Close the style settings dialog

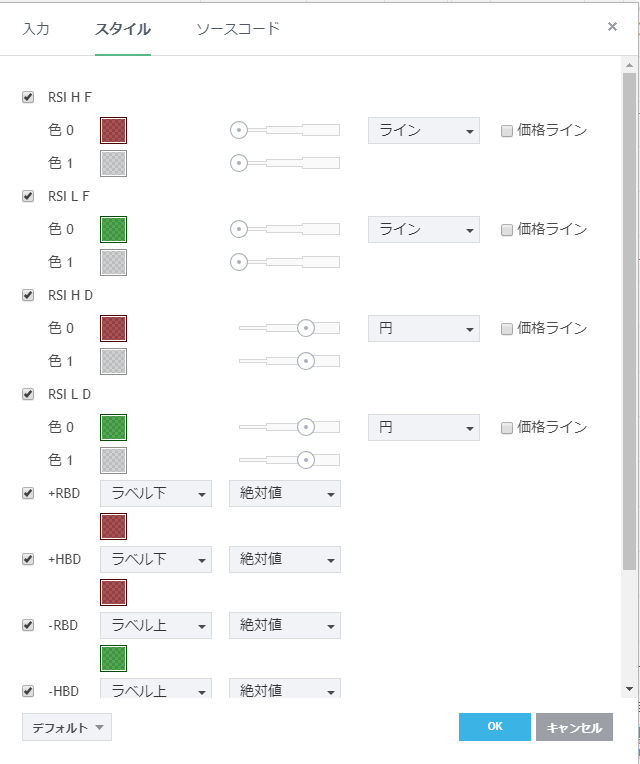[x=612, y=27]
